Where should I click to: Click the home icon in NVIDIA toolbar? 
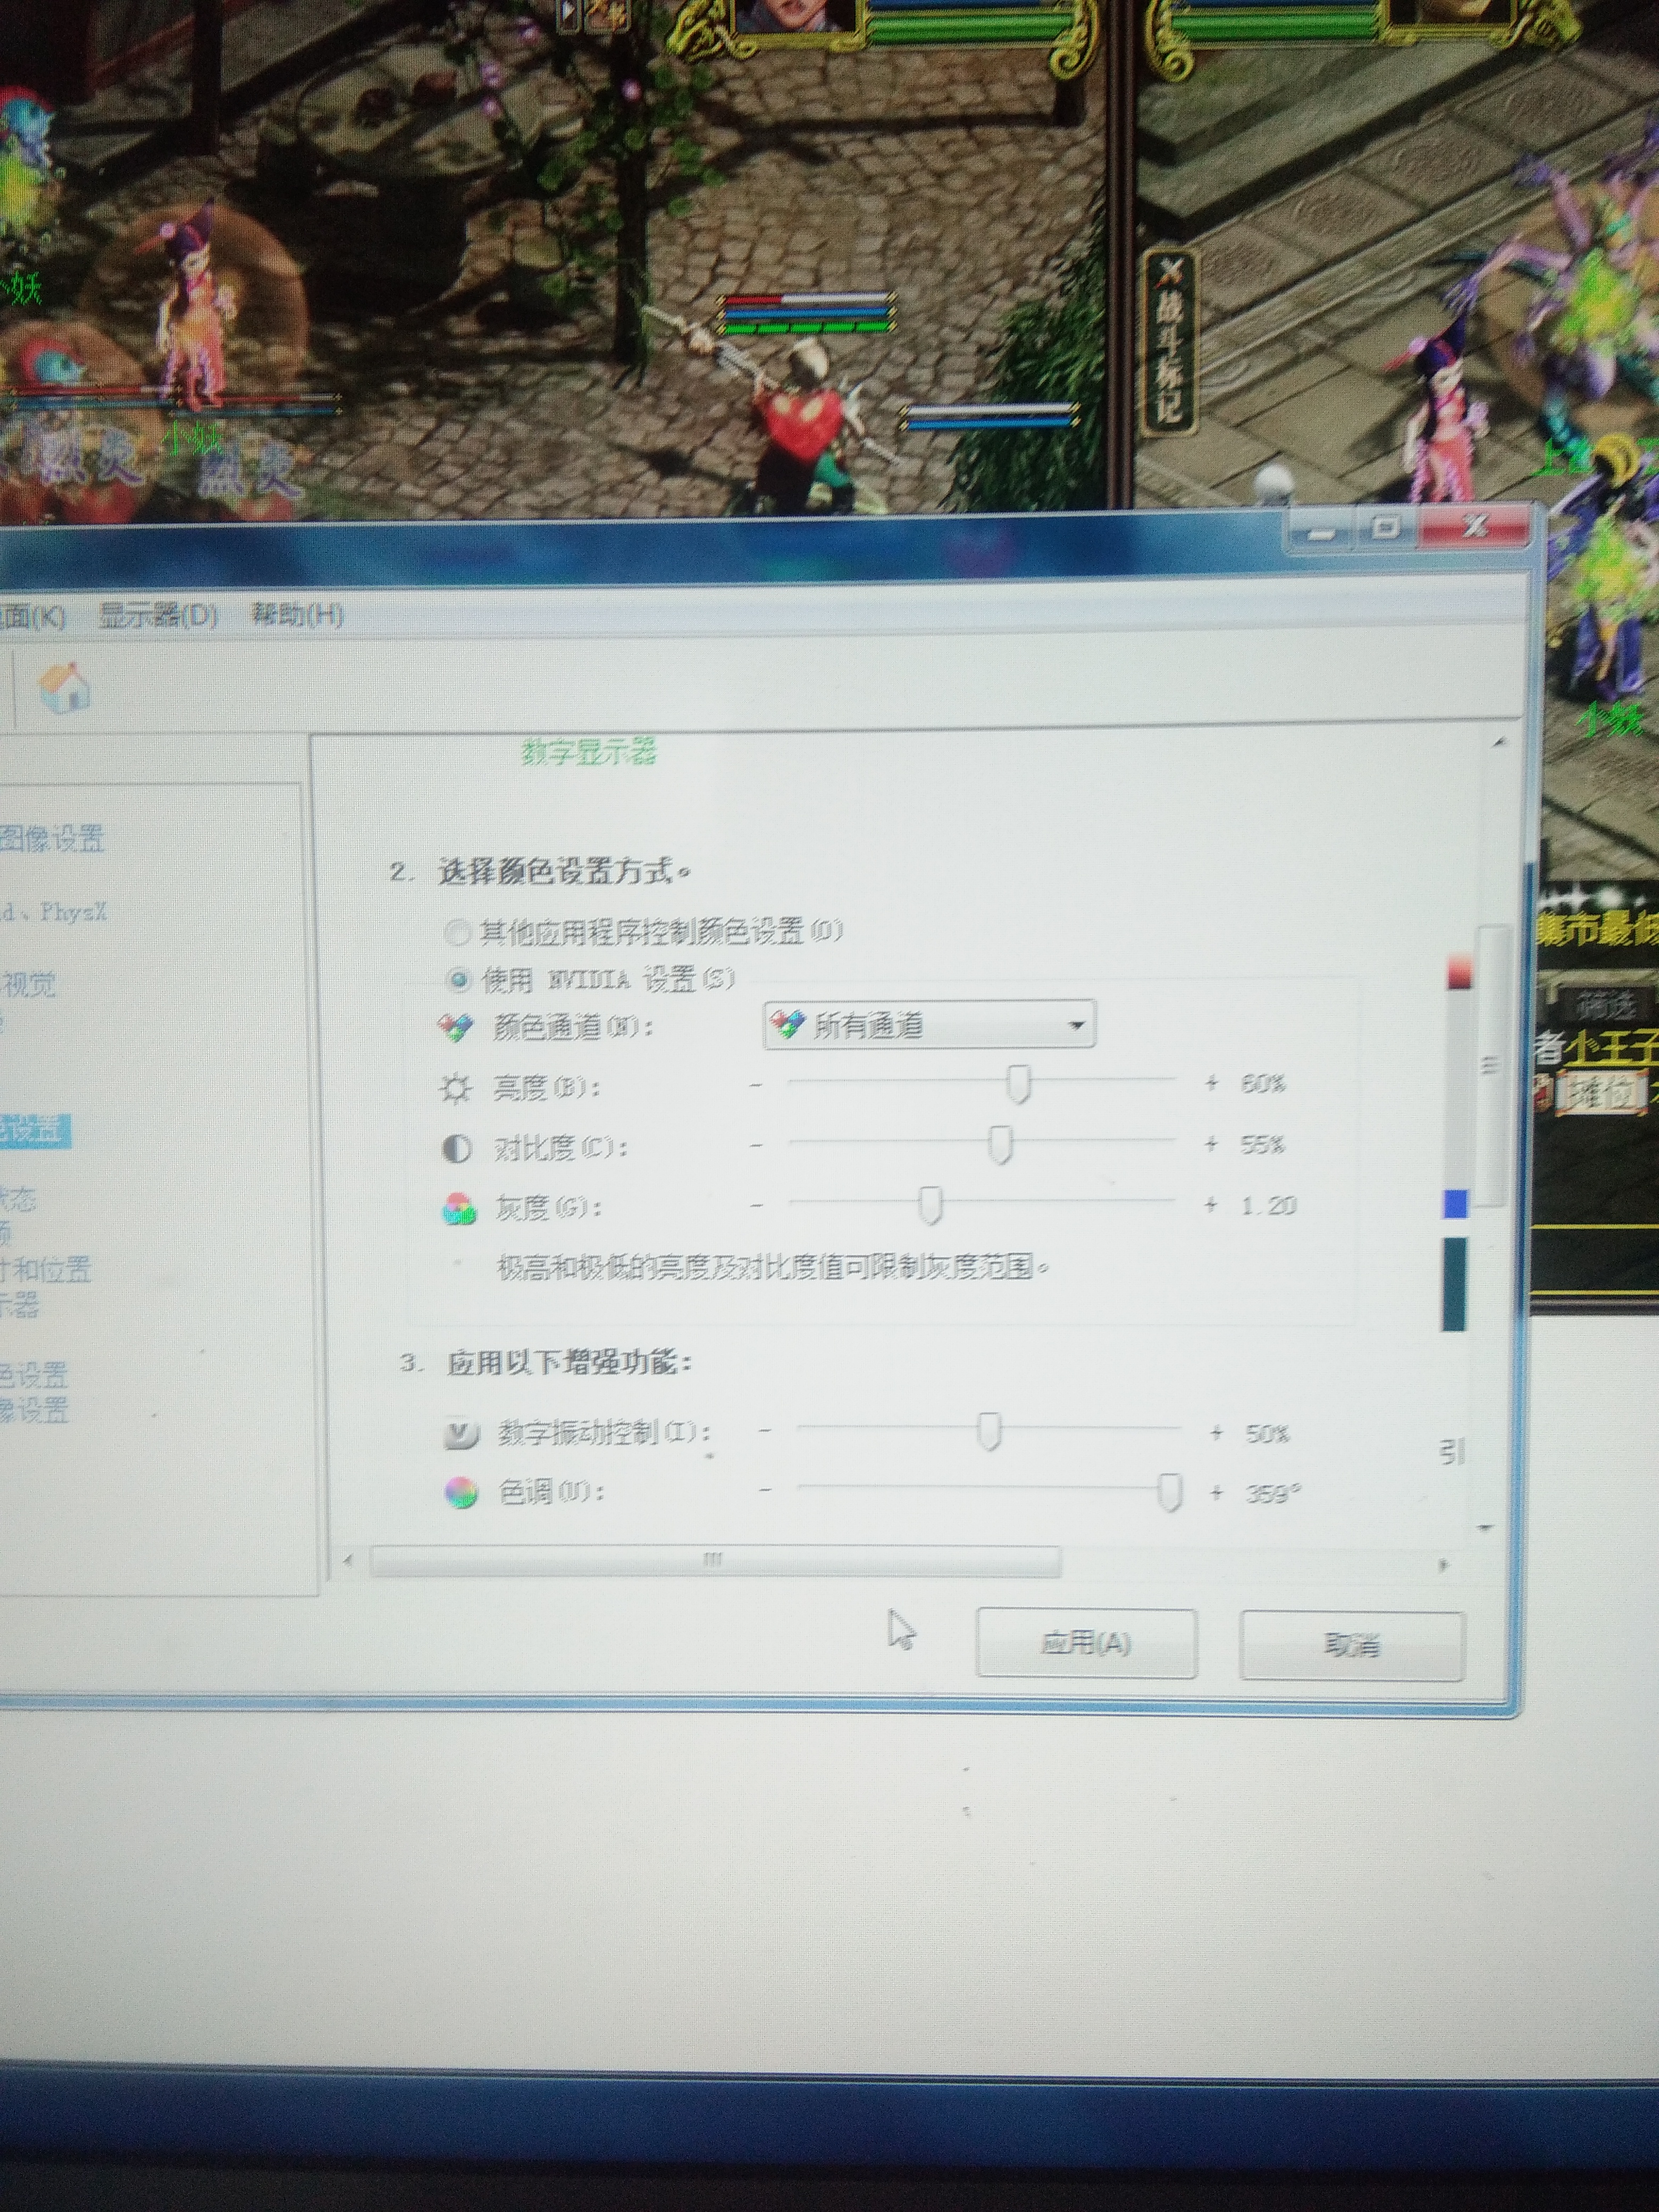click(x=64, y=688)
